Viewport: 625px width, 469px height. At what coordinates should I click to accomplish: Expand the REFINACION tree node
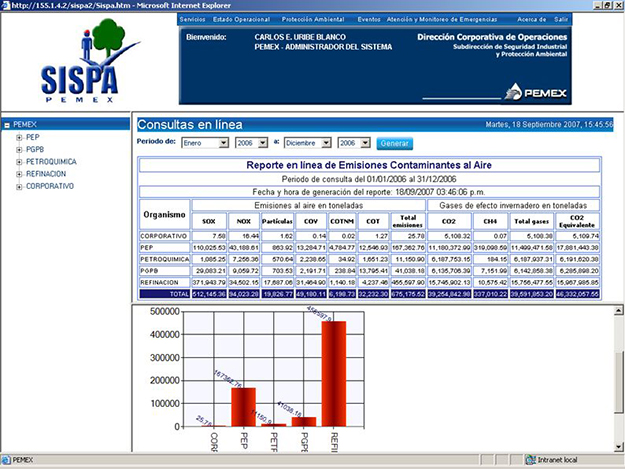[19, 174]
